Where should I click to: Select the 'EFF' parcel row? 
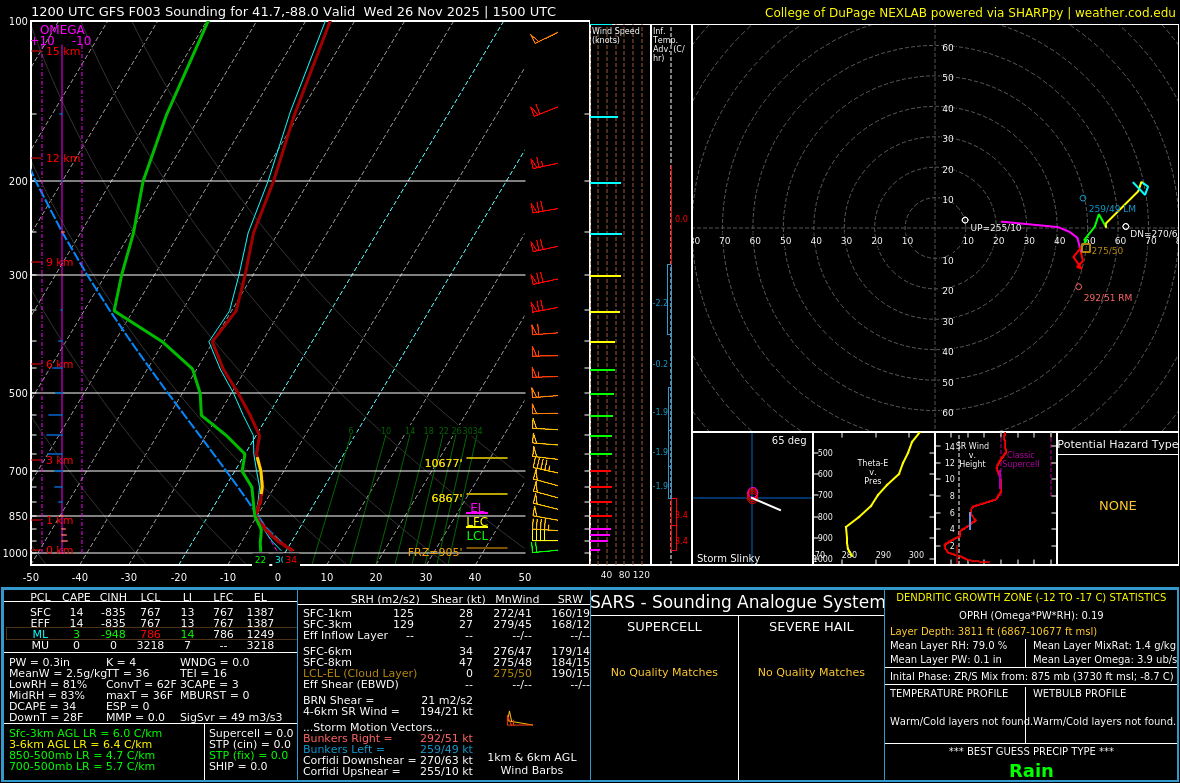point(151,623)
